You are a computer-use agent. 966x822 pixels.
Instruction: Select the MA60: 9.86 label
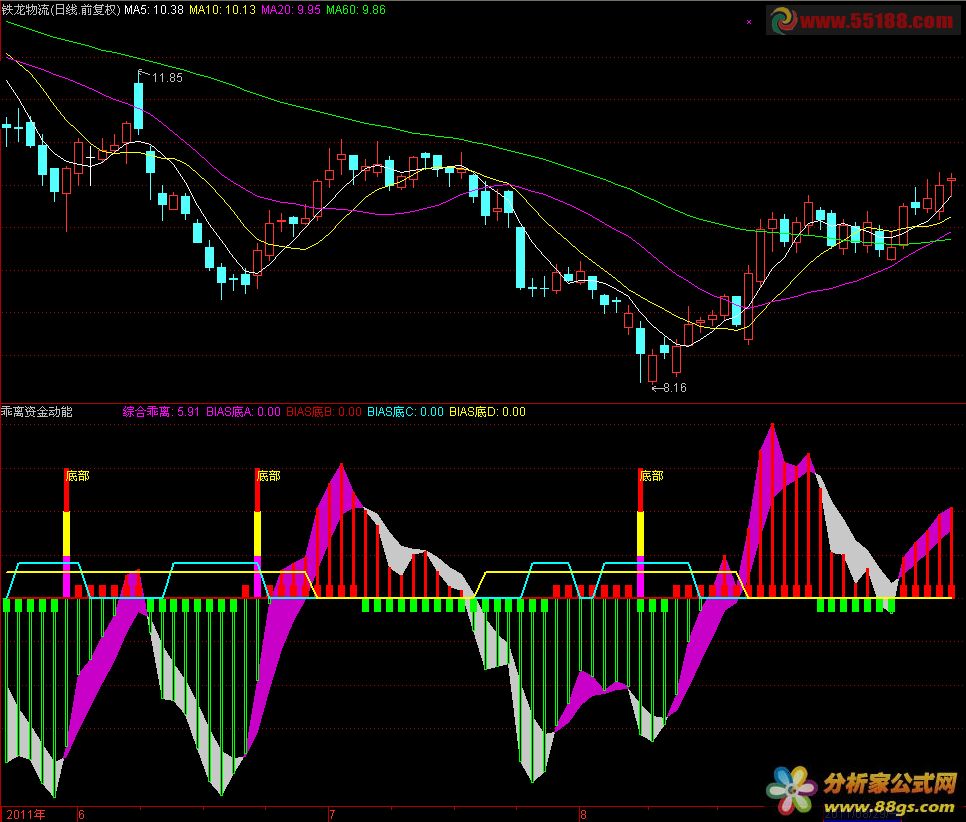(x=355, y=9)
